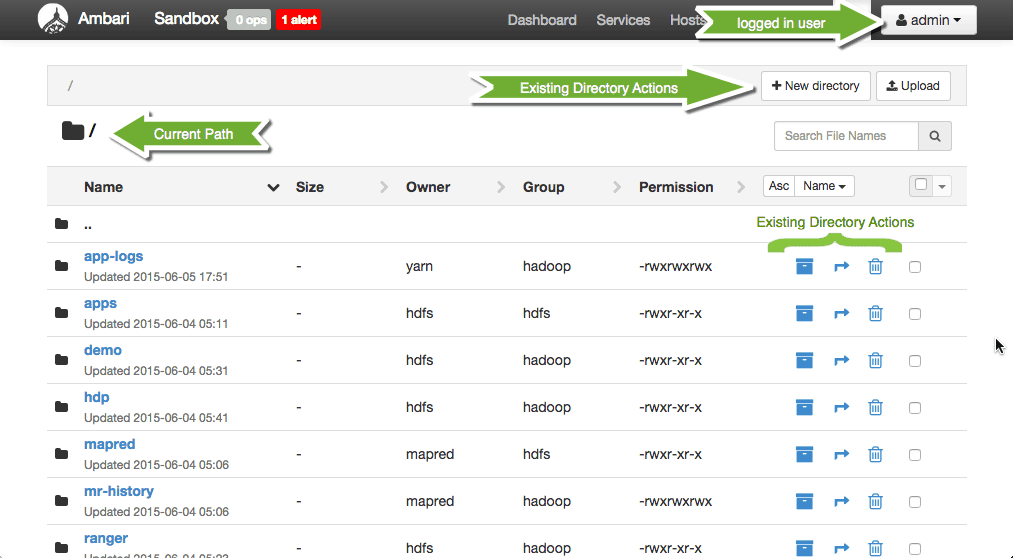Move the mr-history folder with arrow icon
This screenshot has width=1013, height=558.
(x=841, y=501)
